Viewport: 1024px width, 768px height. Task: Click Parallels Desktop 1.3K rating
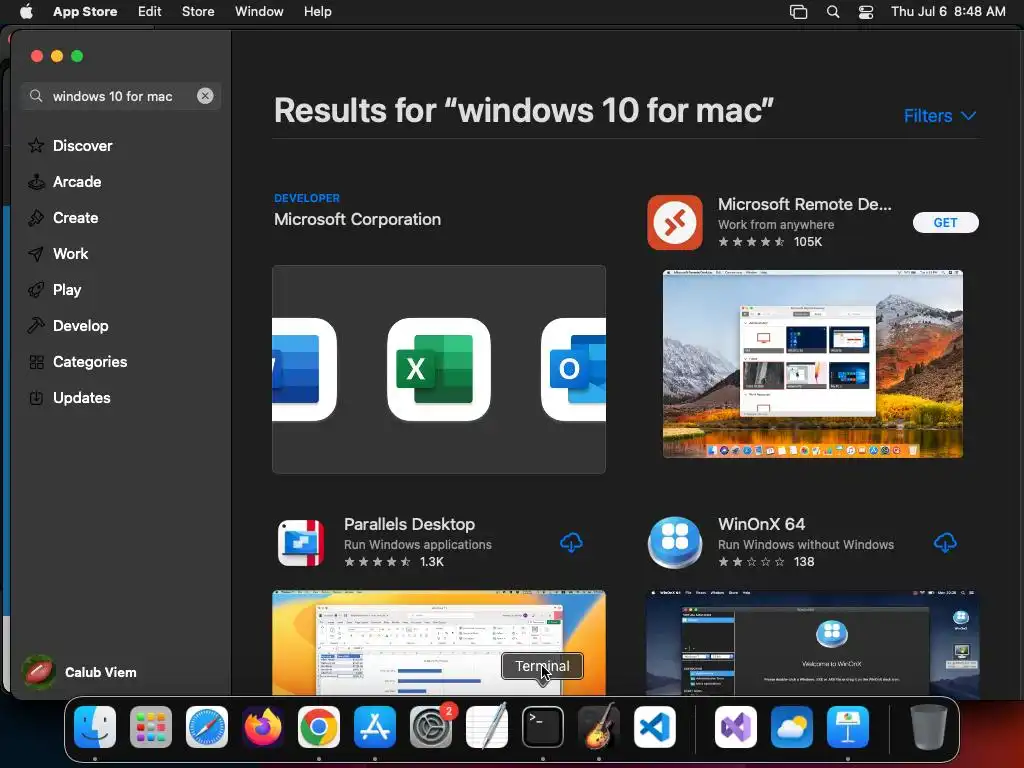tap(394, 562)
